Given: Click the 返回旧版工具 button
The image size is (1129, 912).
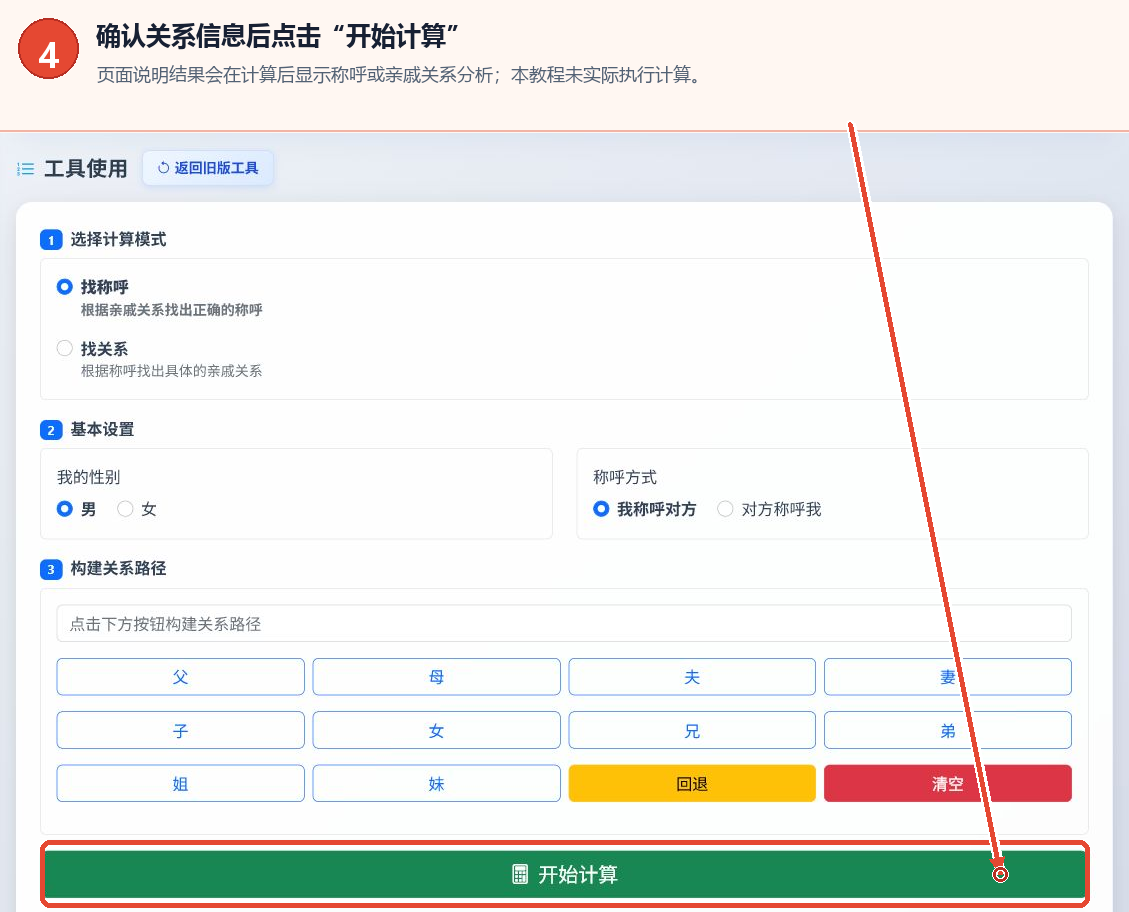Looking at the screenshot, I should point(207,168).
